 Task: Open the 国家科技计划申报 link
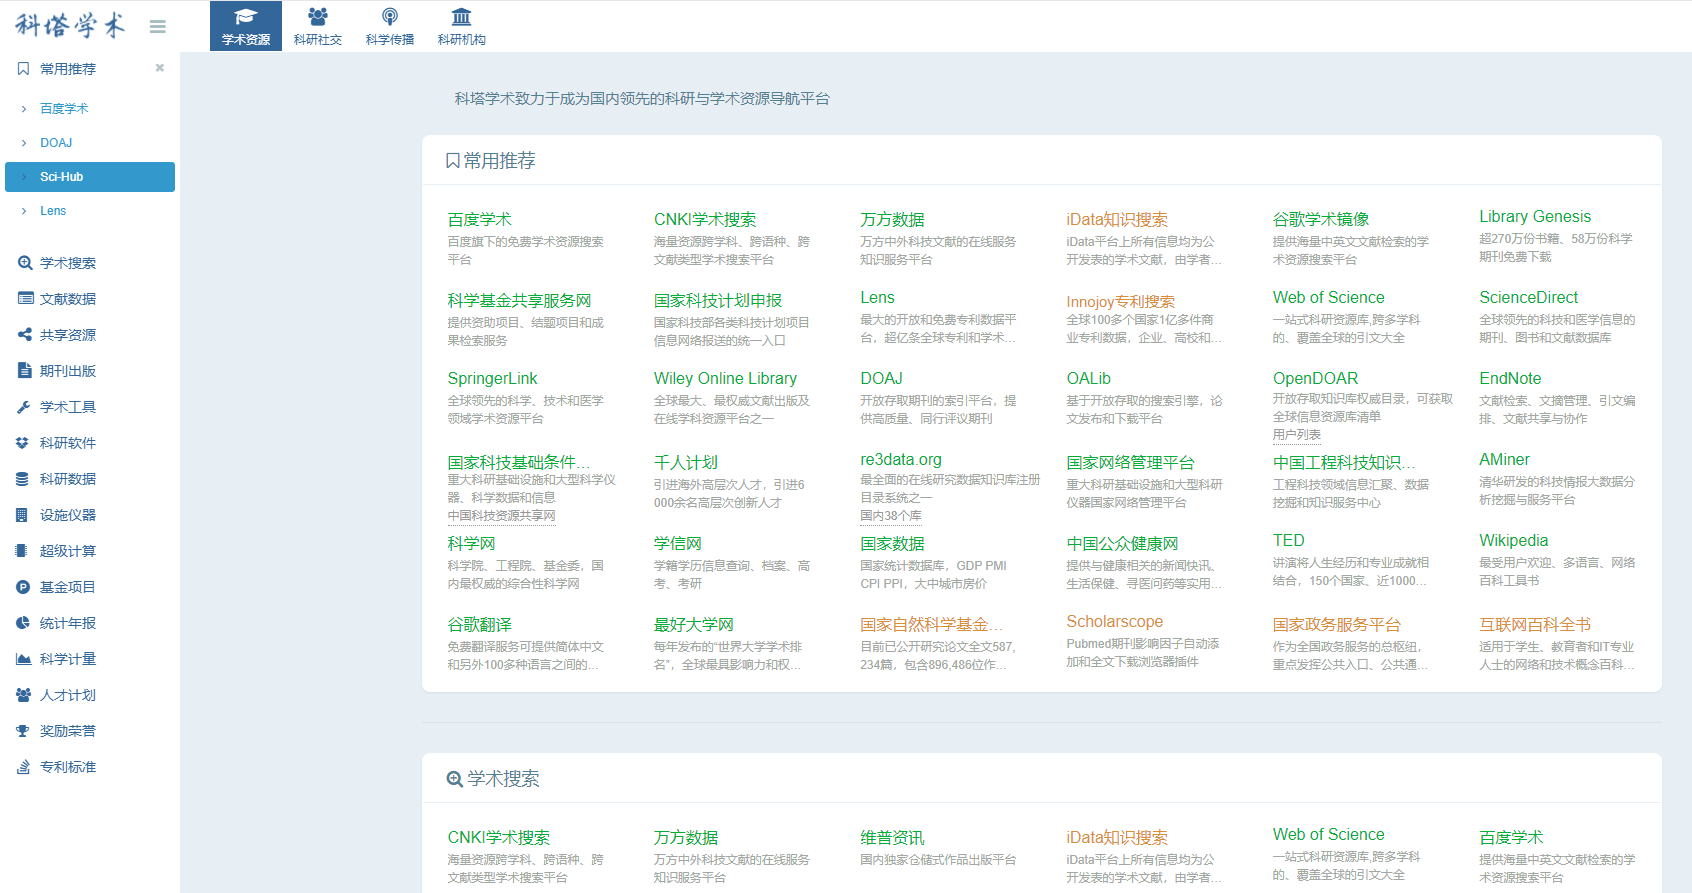[718, 301]
